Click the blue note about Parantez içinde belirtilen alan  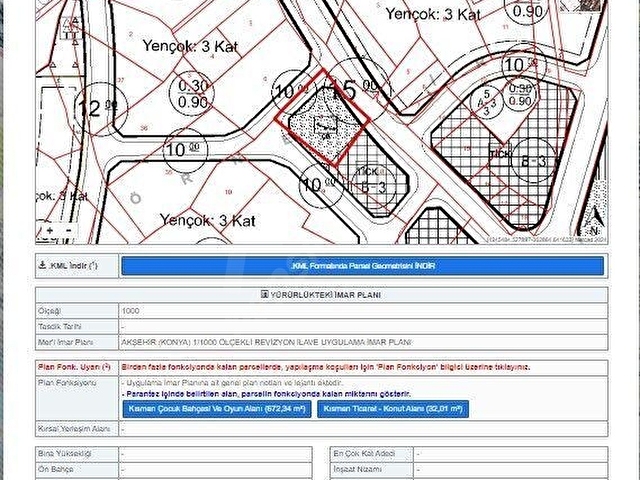(267, 394)
